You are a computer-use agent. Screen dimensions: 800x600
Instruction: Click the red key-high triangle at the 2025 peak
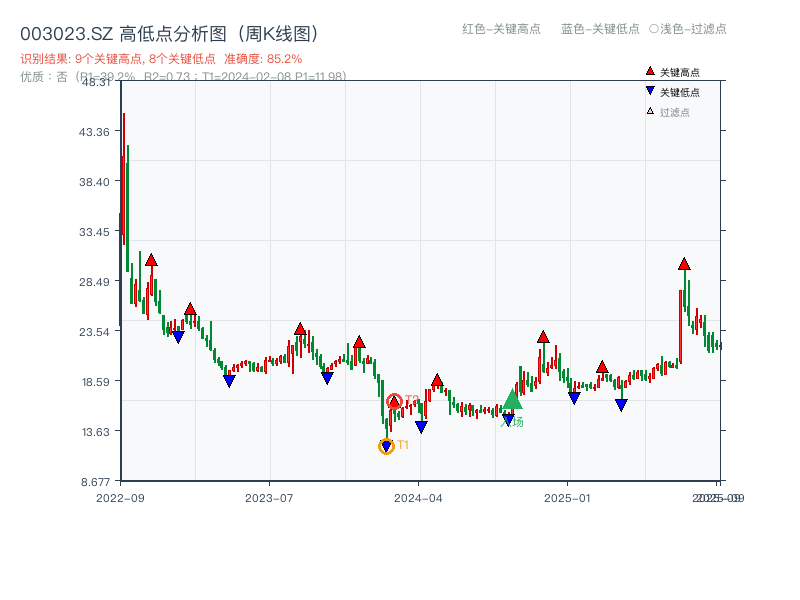click(x=684, y=264)
